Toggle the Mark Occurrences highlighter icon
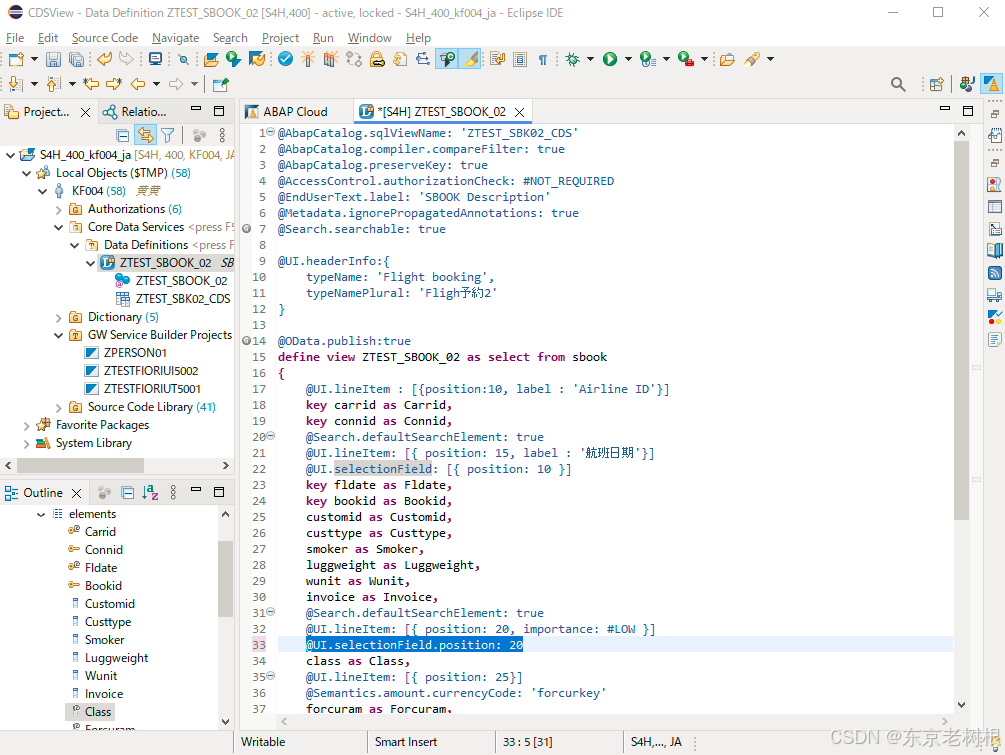 coord(470,60)
